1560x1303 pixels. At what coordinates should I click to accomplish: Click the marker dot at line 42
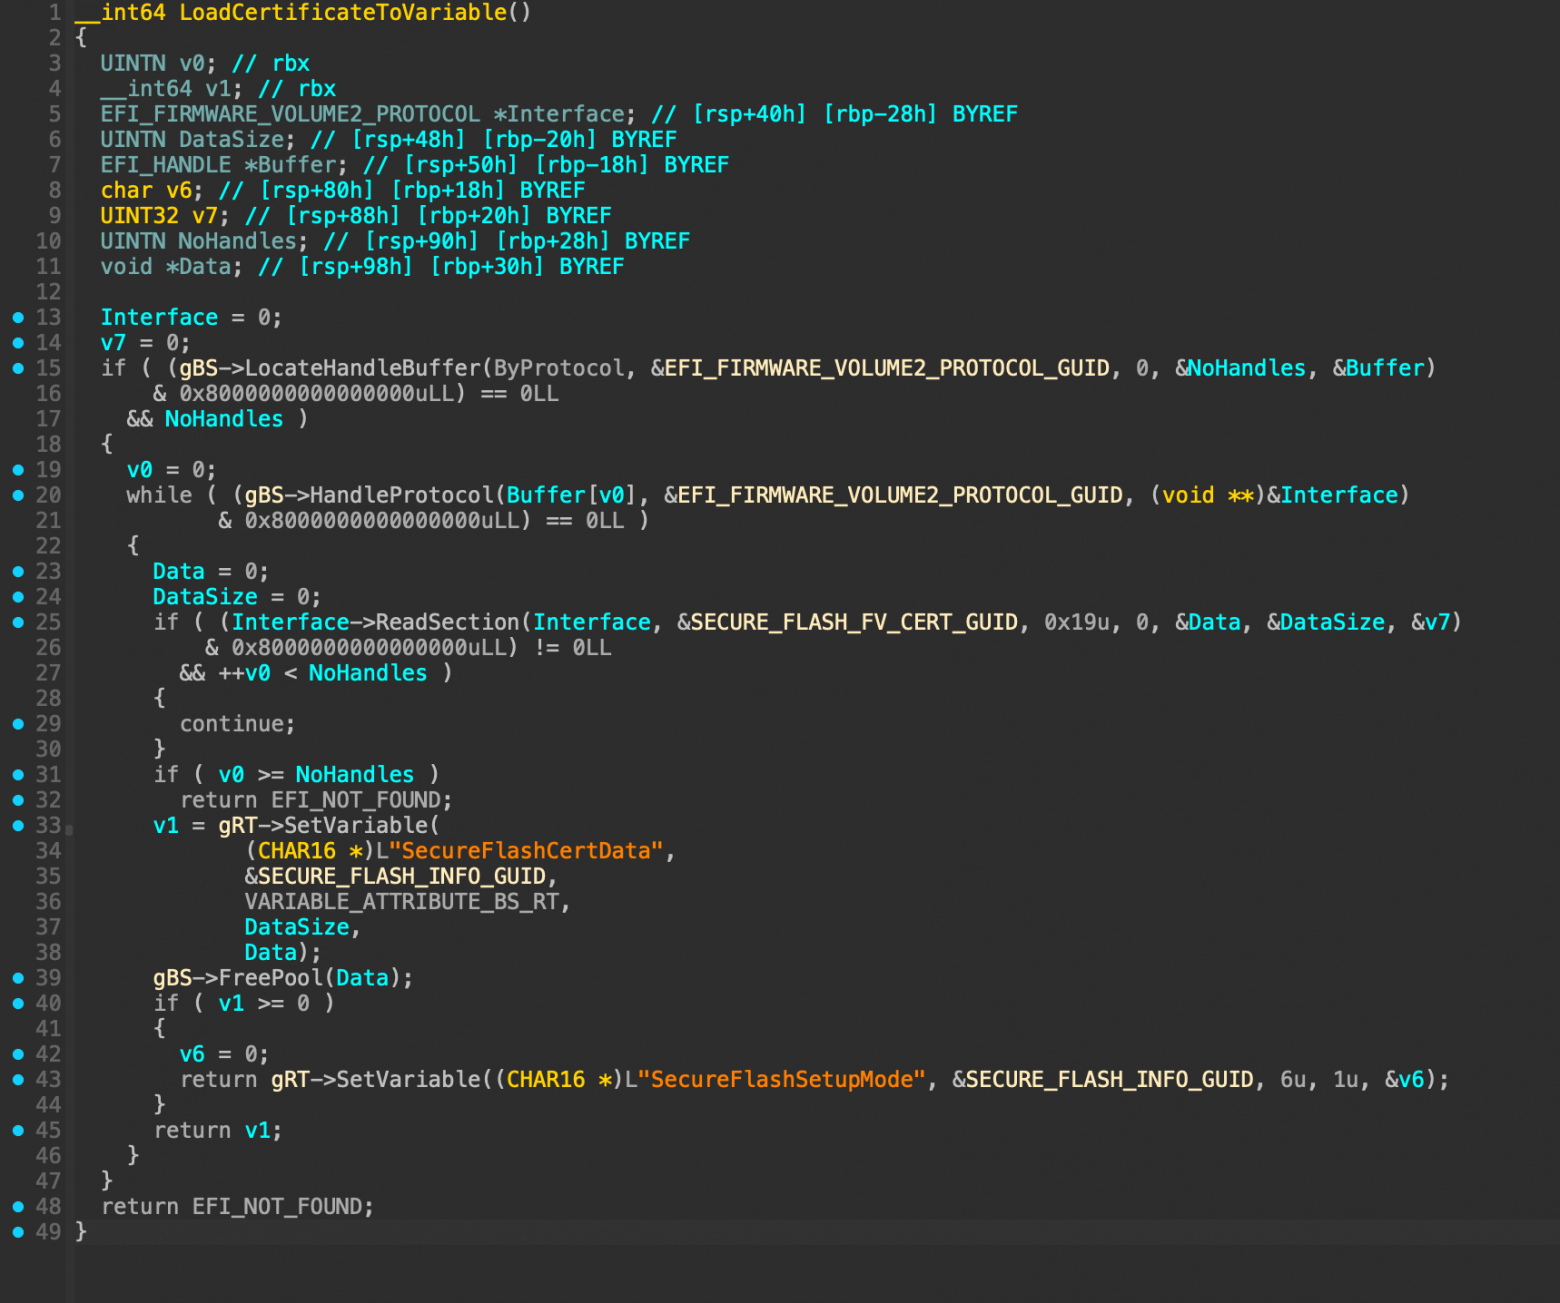click(18, 1053)
